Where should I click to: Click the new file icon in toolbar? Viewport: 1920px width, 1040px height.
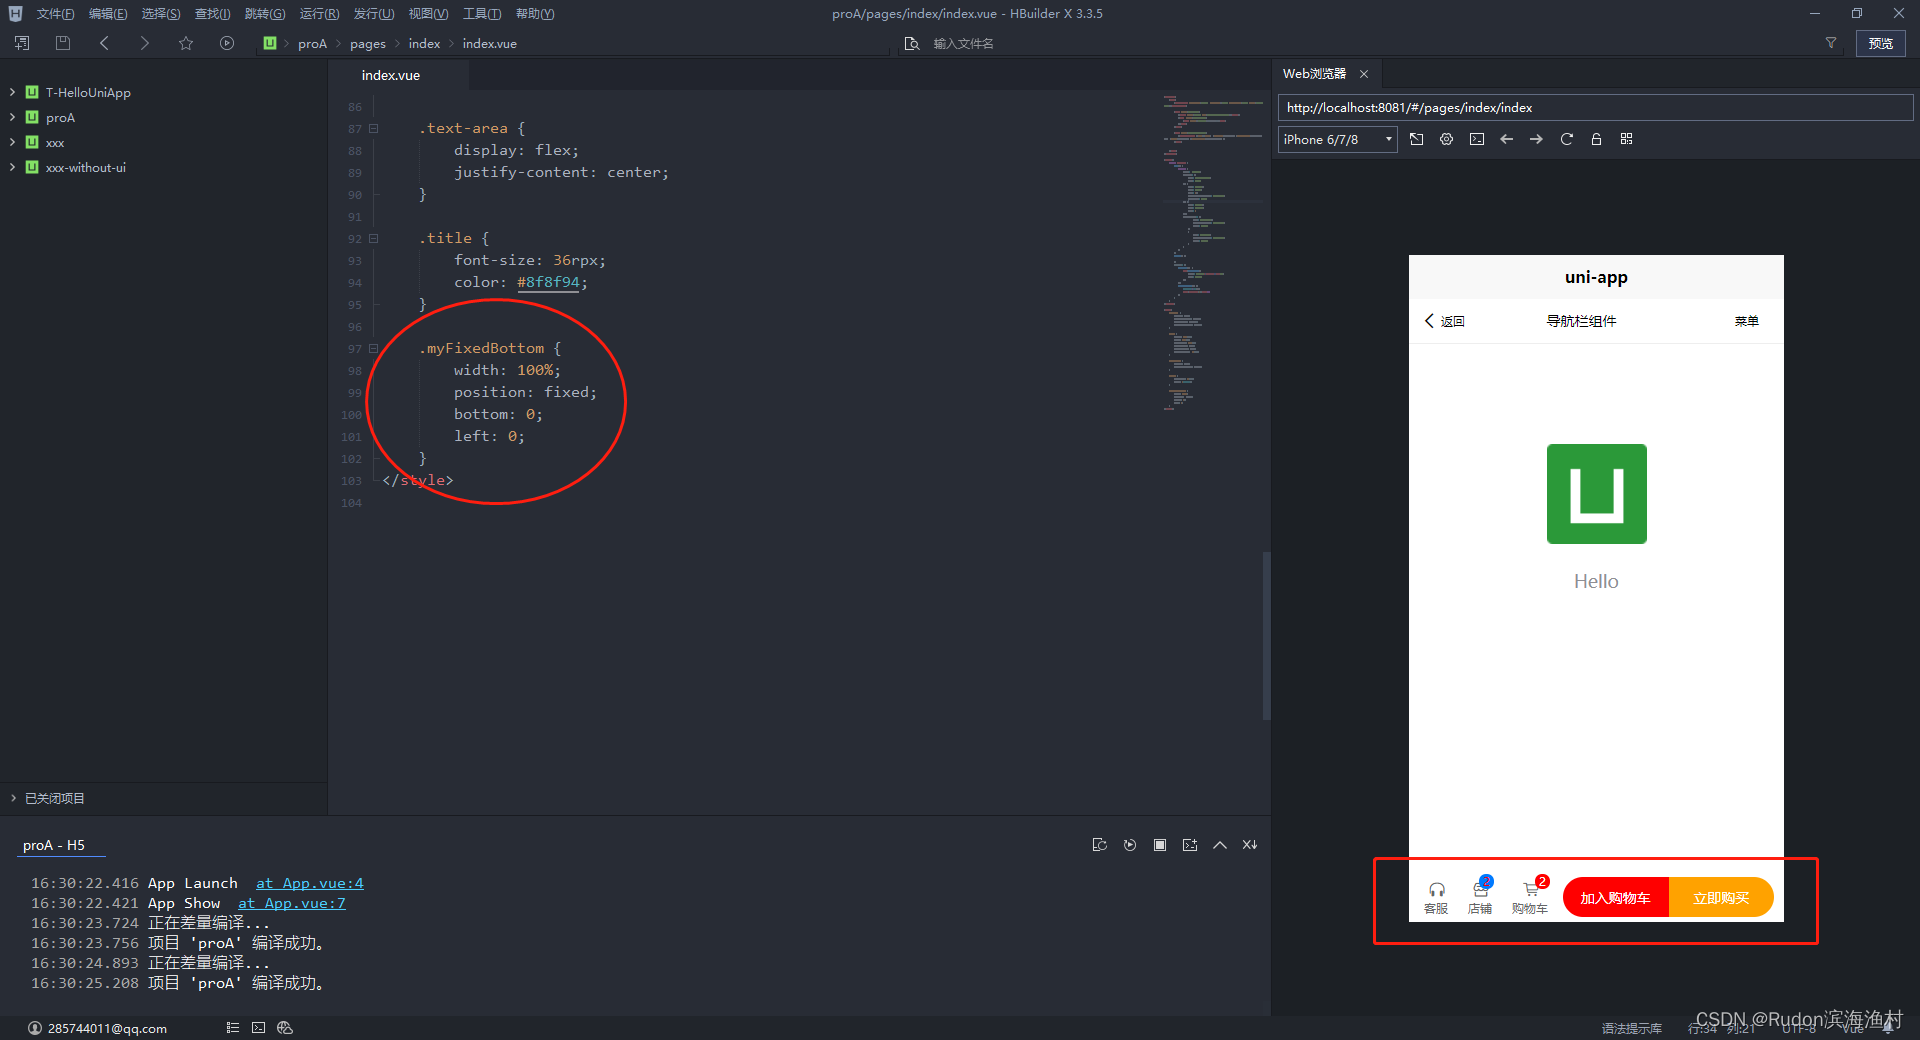point(22,43)
